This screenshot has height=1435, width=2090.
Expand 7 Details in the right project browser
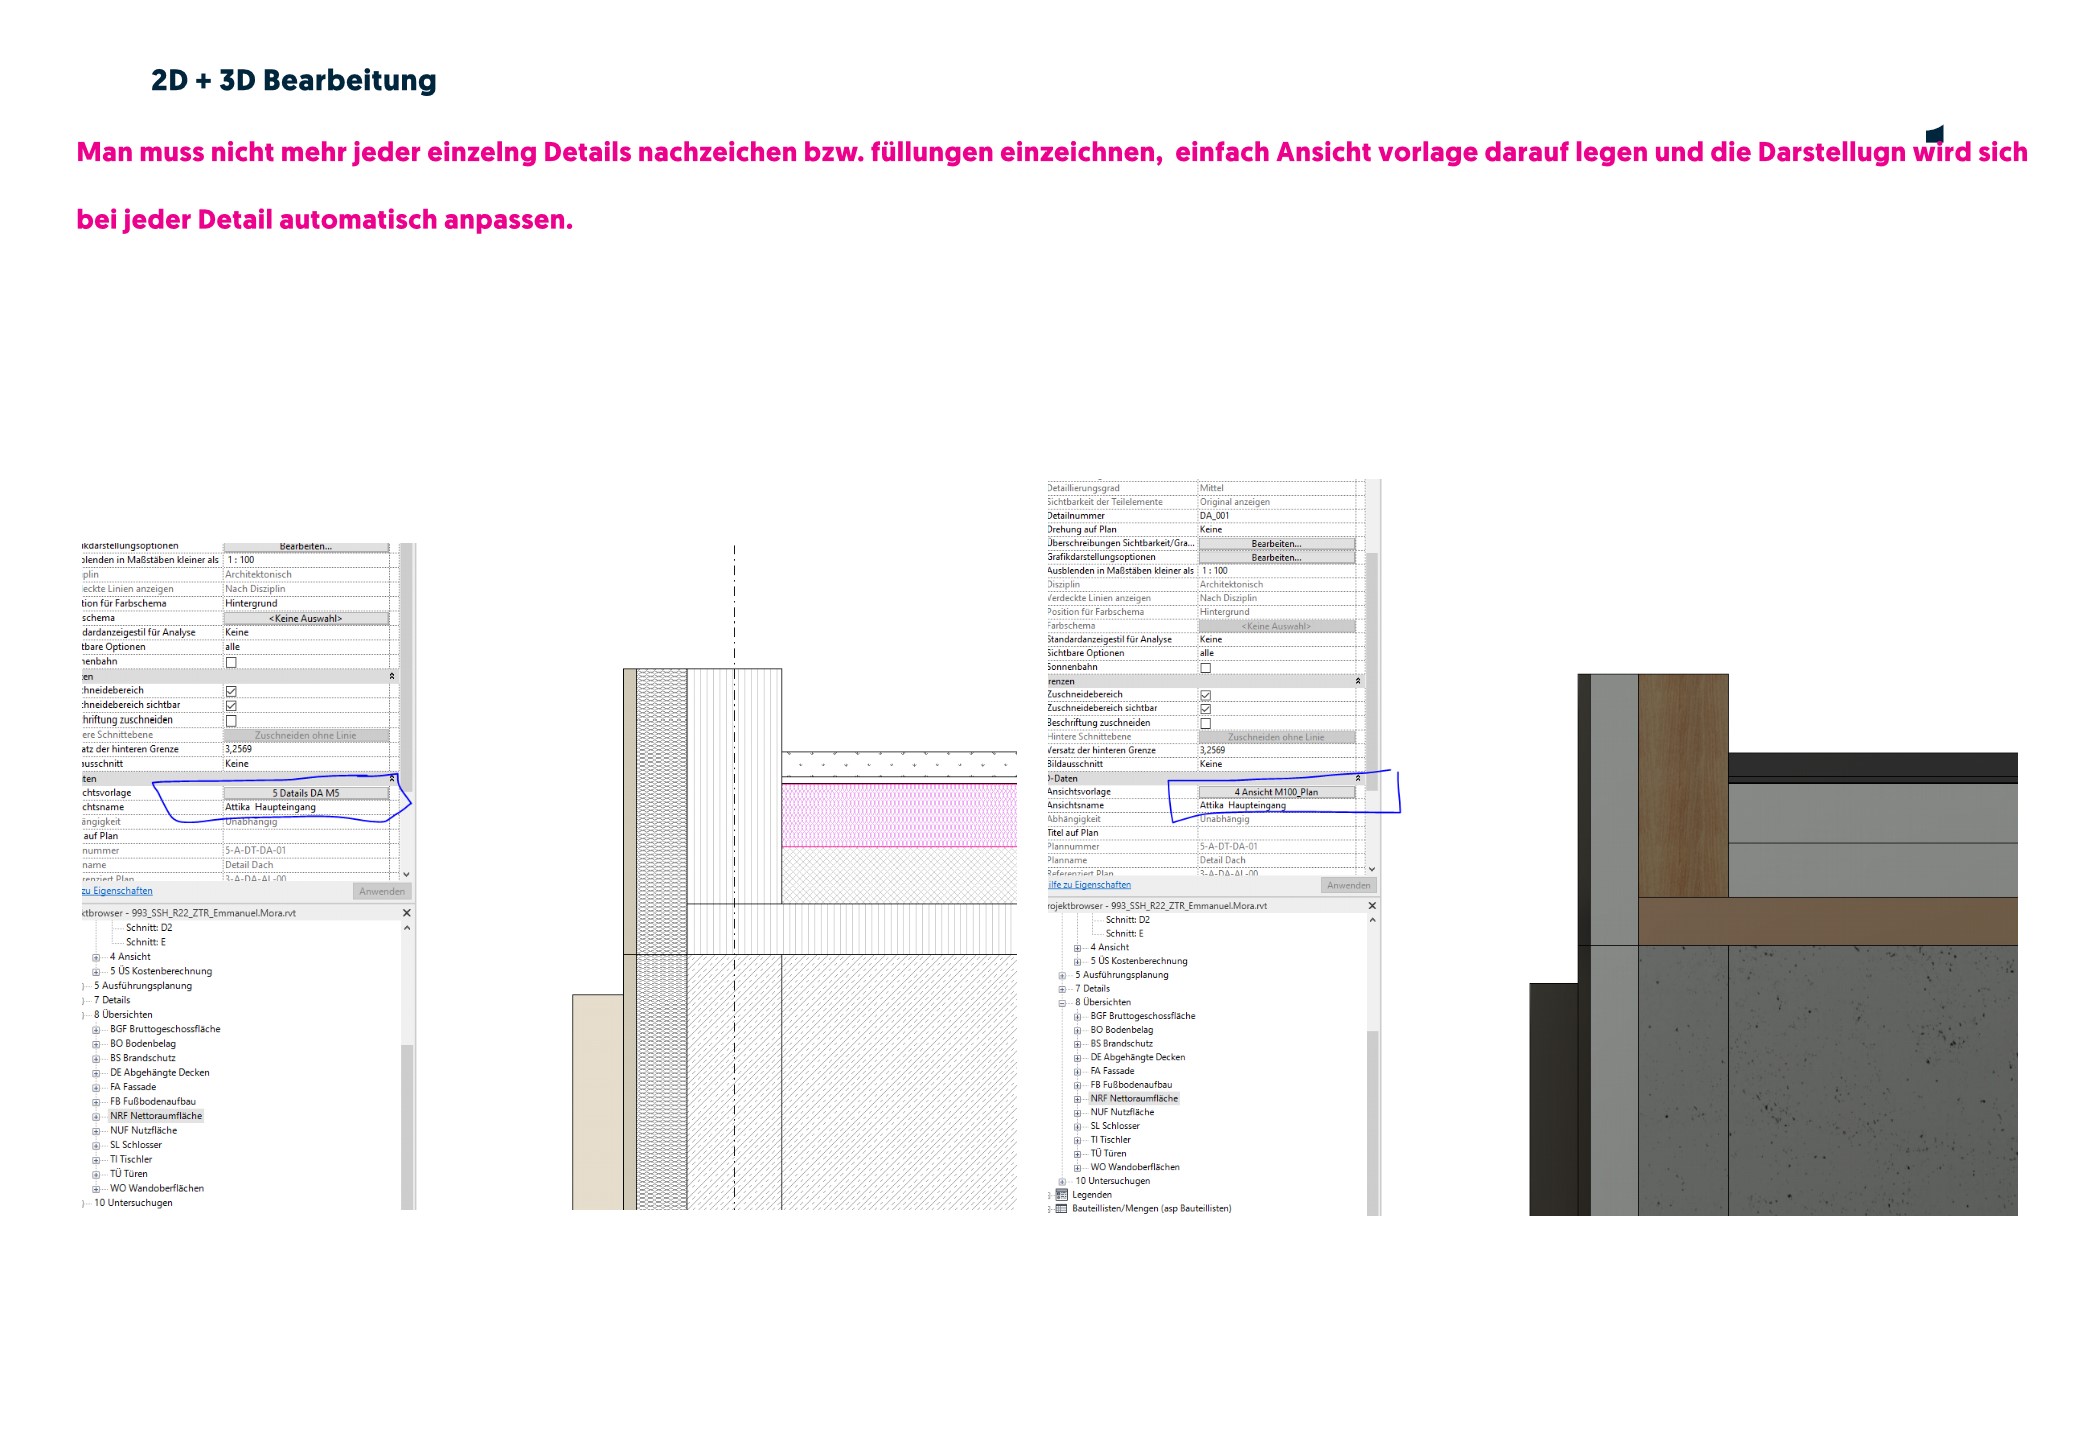coord(1062,989)
